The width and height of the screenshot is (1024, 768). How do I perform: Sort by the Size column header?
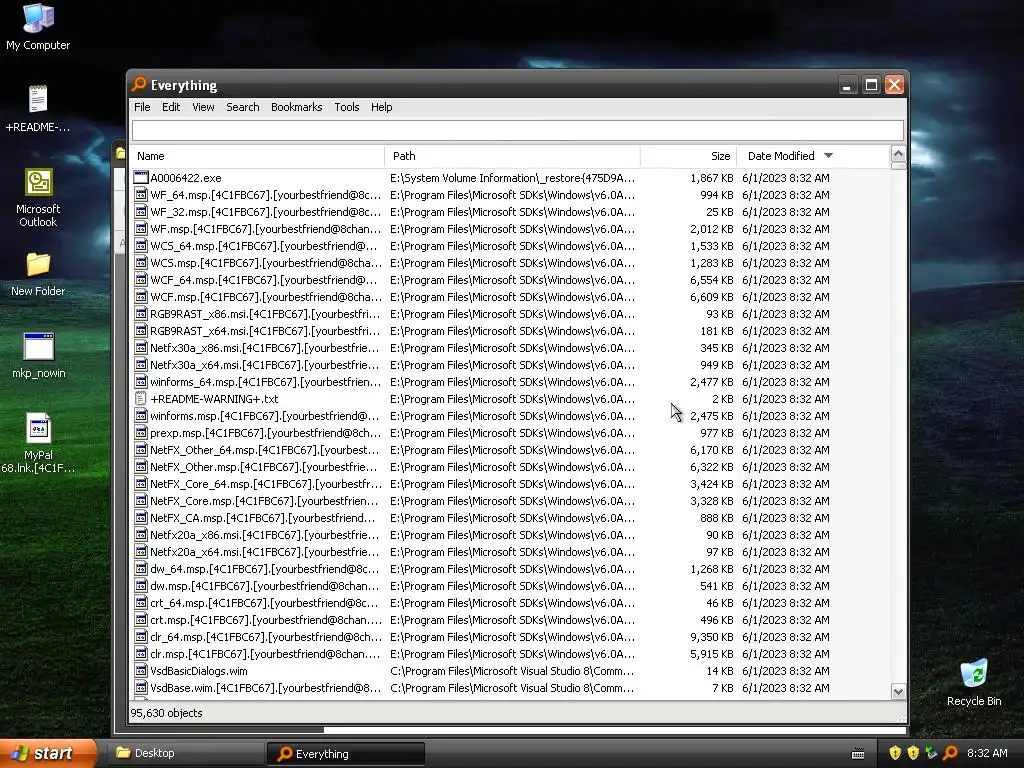pos(688,156)
